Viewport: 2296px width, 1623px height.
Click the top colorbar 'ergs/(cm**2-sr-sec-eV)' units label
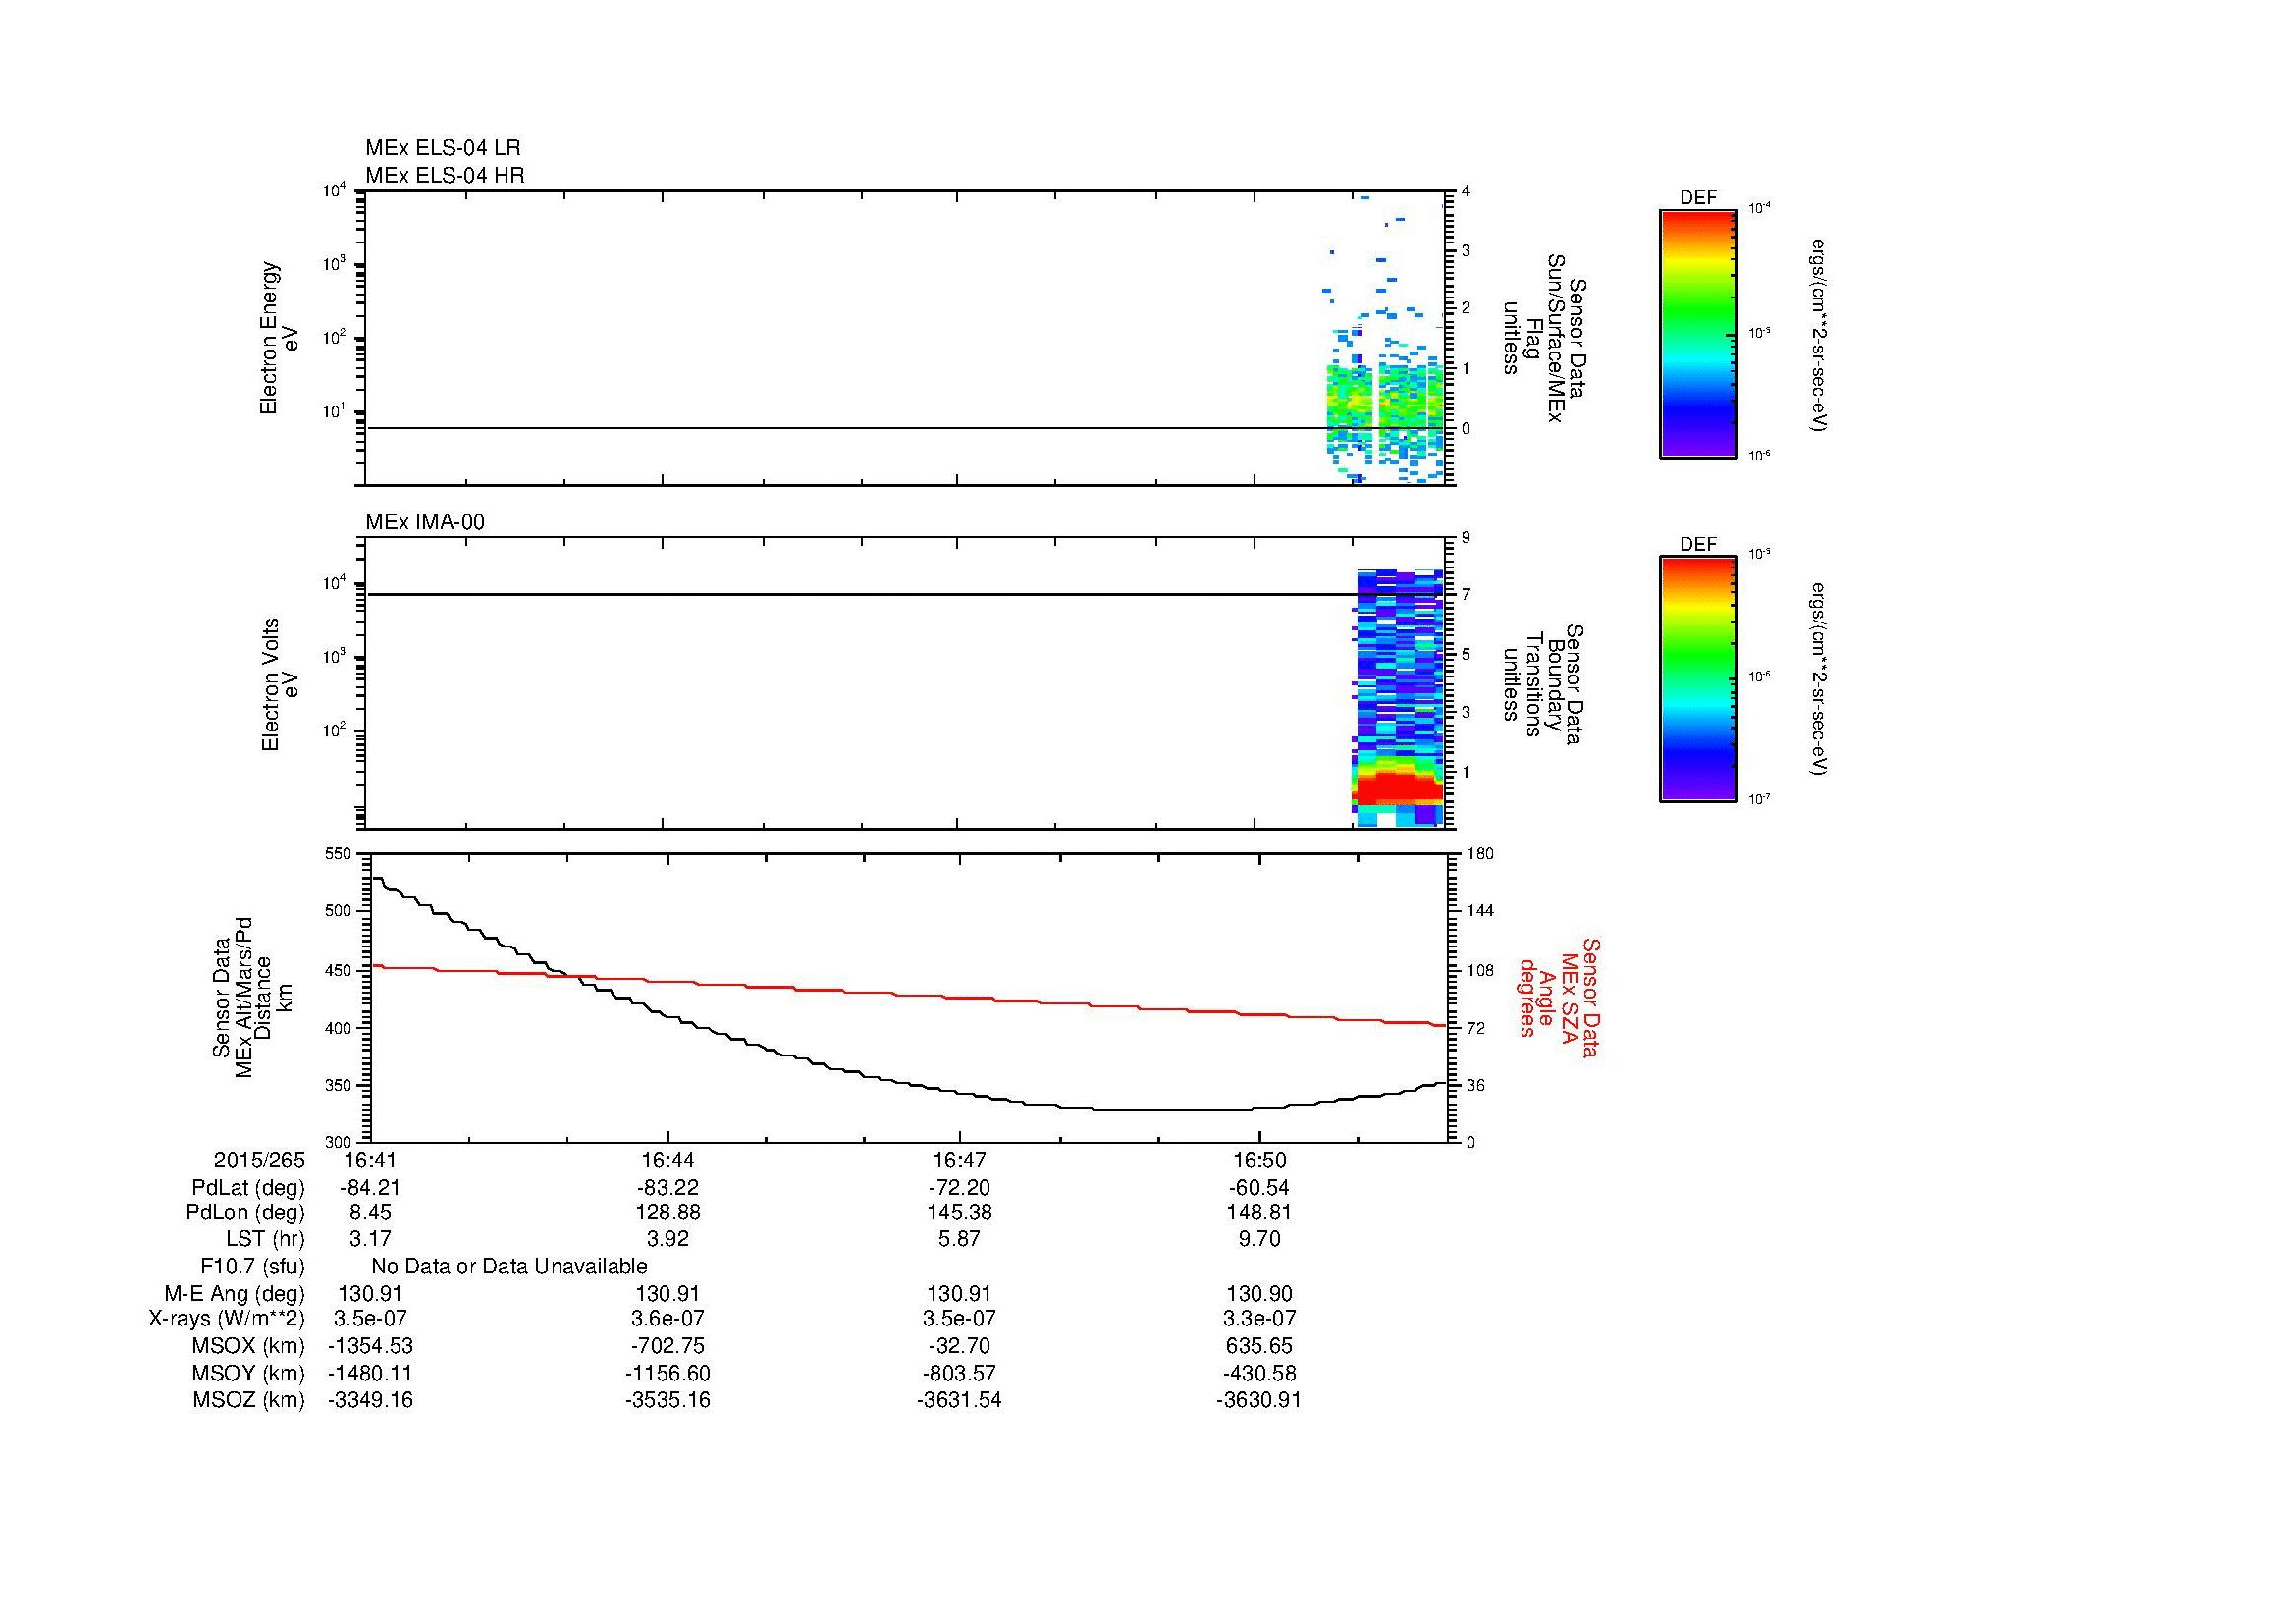click(x=1818, y=335)
